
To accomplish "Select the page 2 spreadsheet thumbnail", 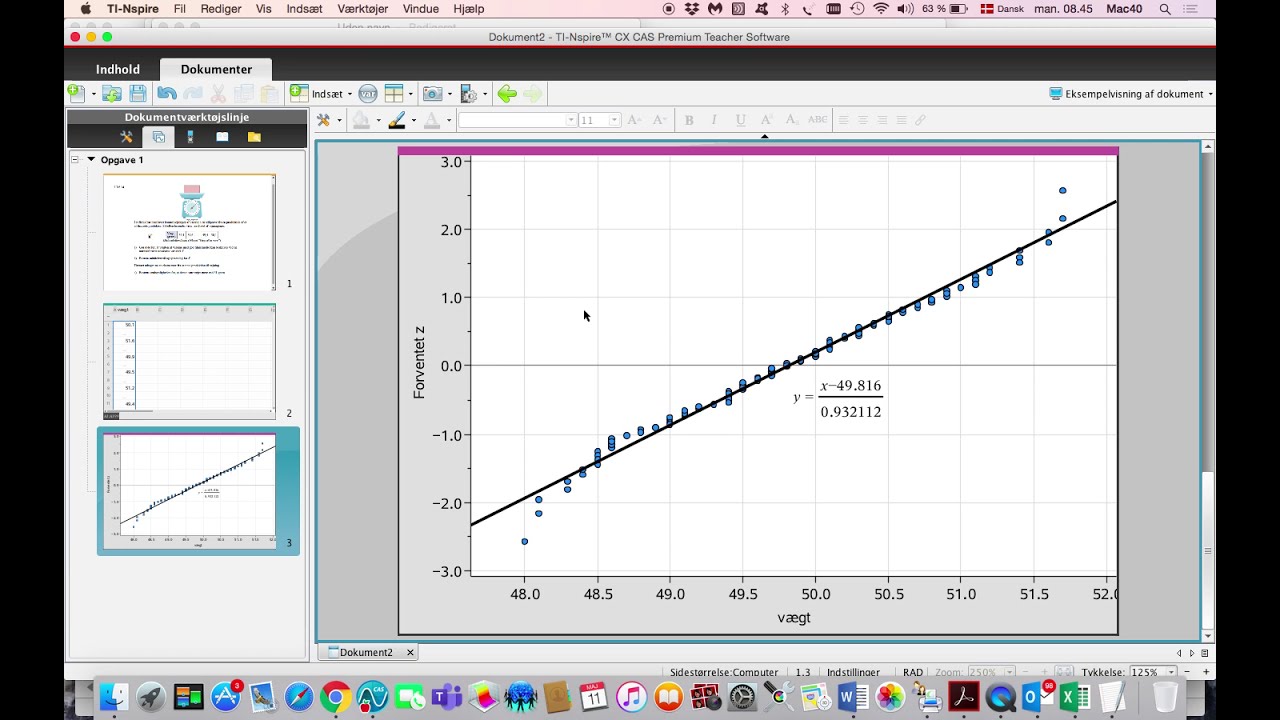I will coord(189,362).
